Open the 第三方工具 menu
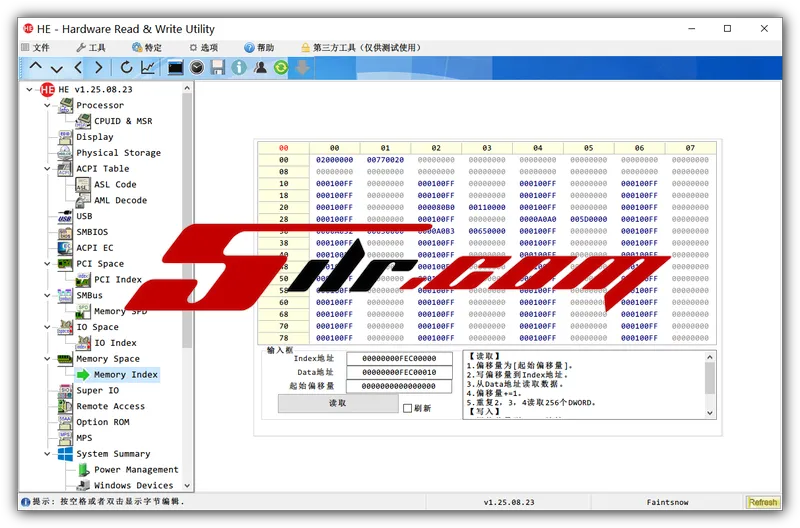This screenshot has width=800, height=528. coord(361,47)
